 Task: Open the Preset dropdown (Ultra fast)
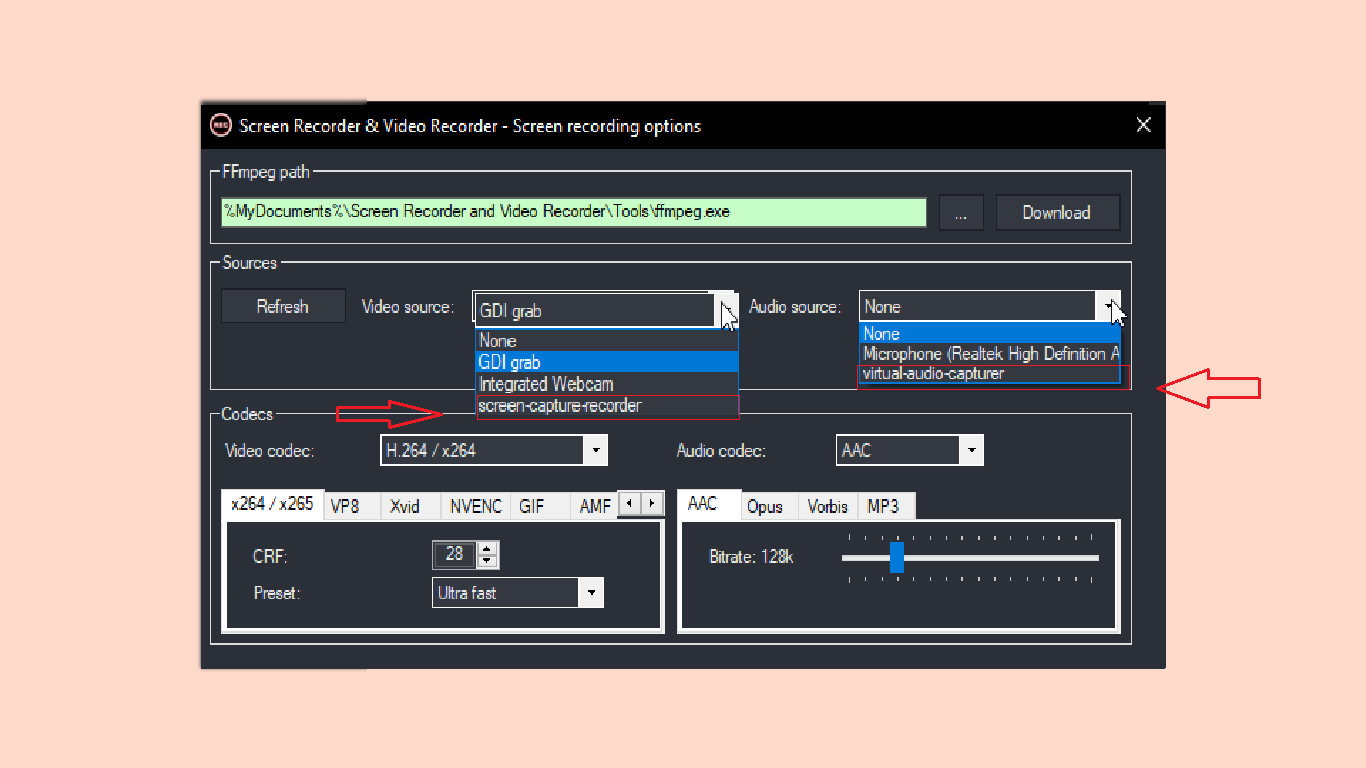click(592, 593)
